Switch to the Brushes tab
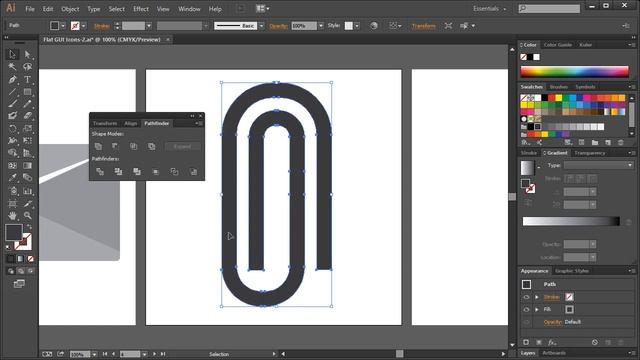Screen dimensions: 640x360 (559, 87)
